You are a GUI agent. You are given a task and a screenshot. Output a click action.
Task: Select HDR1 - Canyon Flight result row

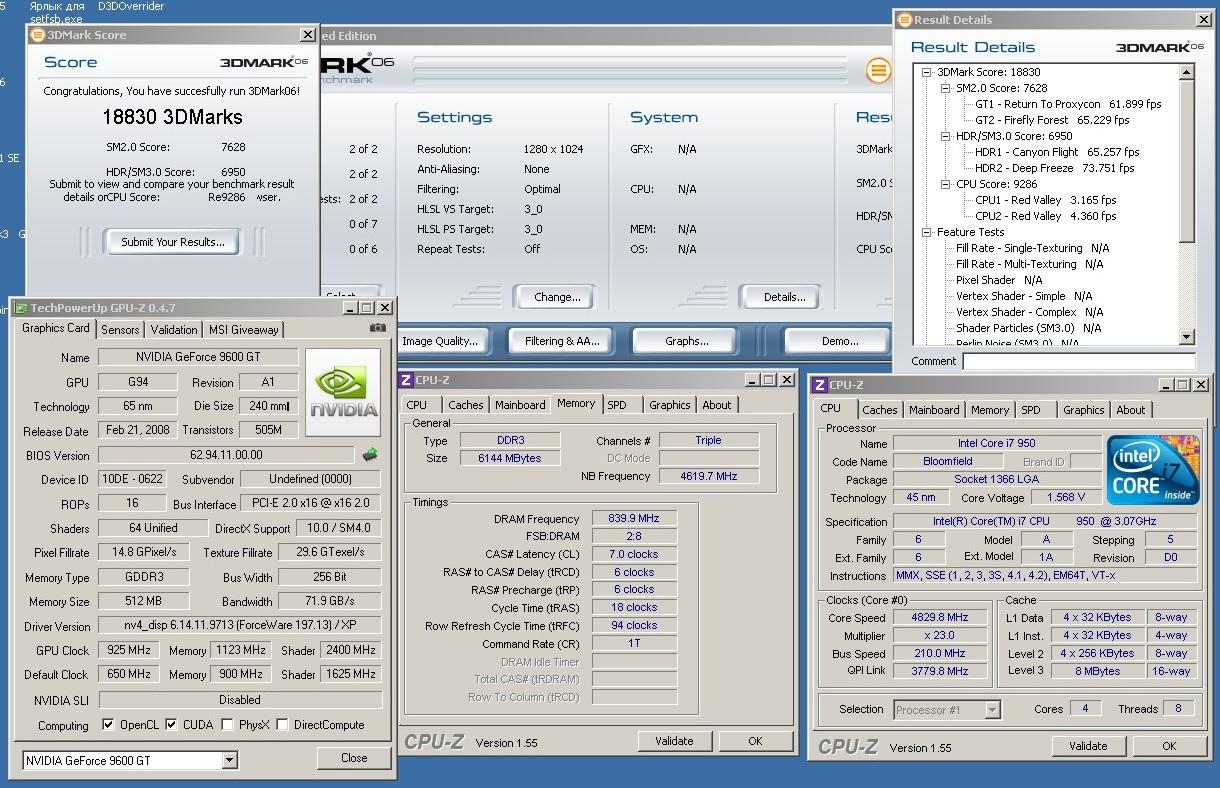coord(1057,152)
